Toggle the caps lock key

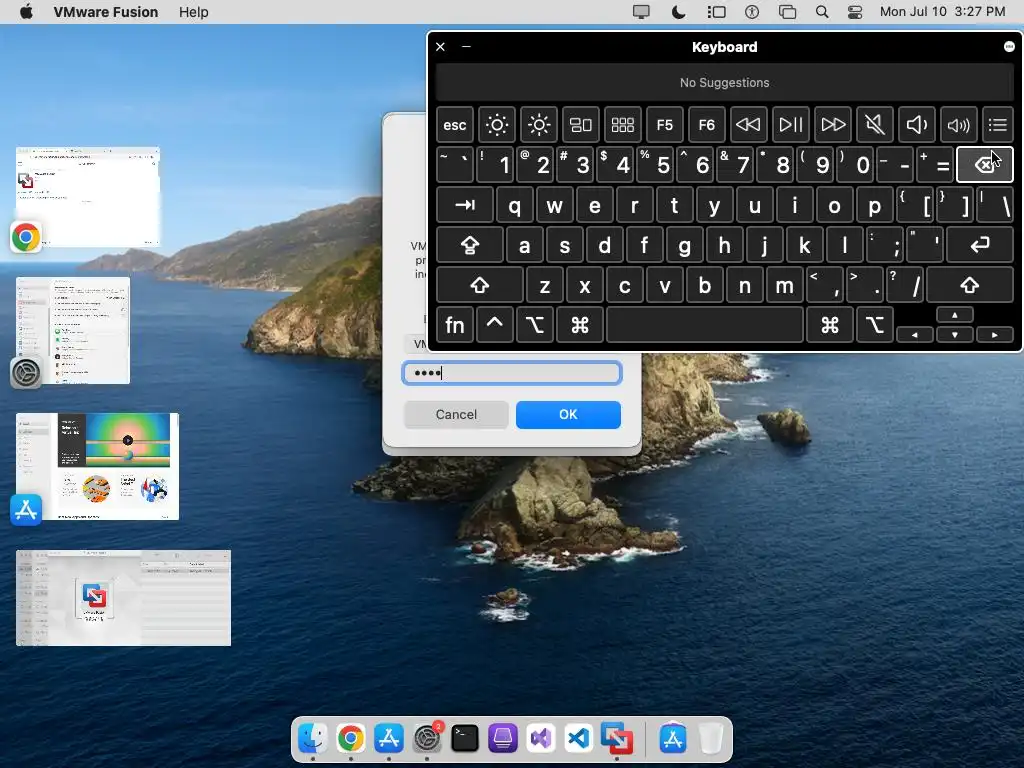470,245
